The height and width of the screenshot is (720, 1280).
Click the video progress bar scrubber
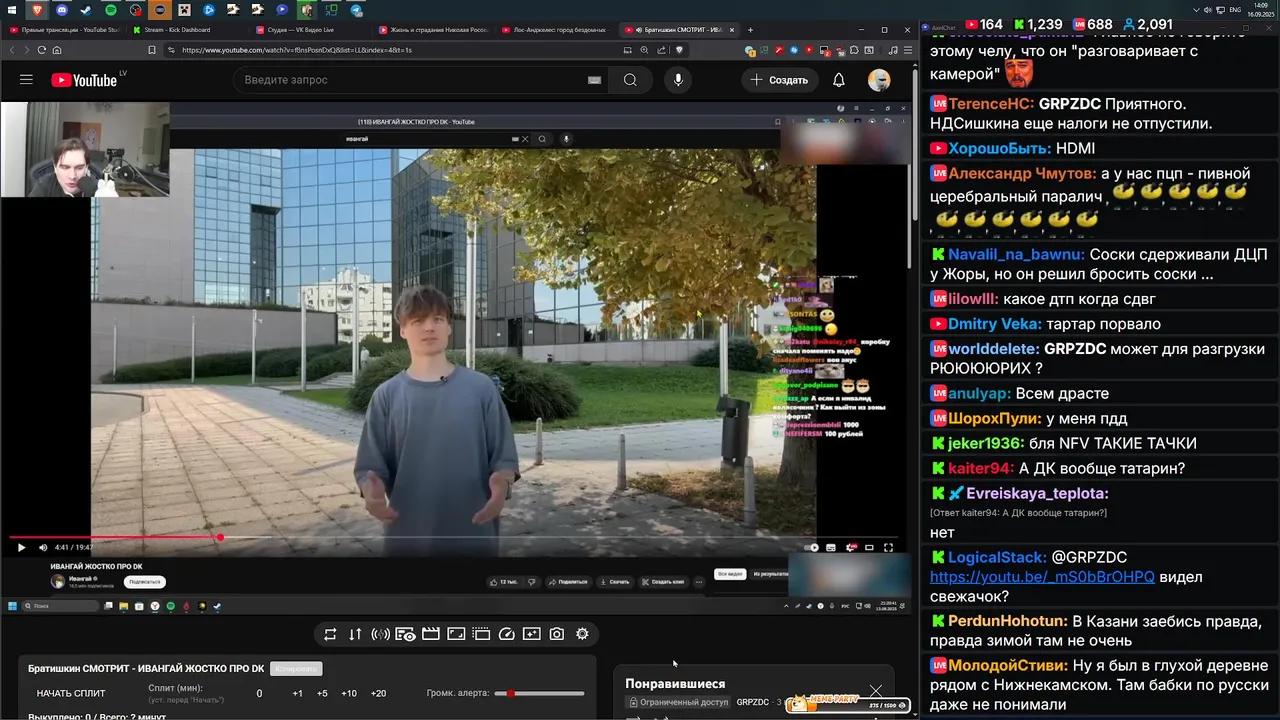click(x=220, y=538)
